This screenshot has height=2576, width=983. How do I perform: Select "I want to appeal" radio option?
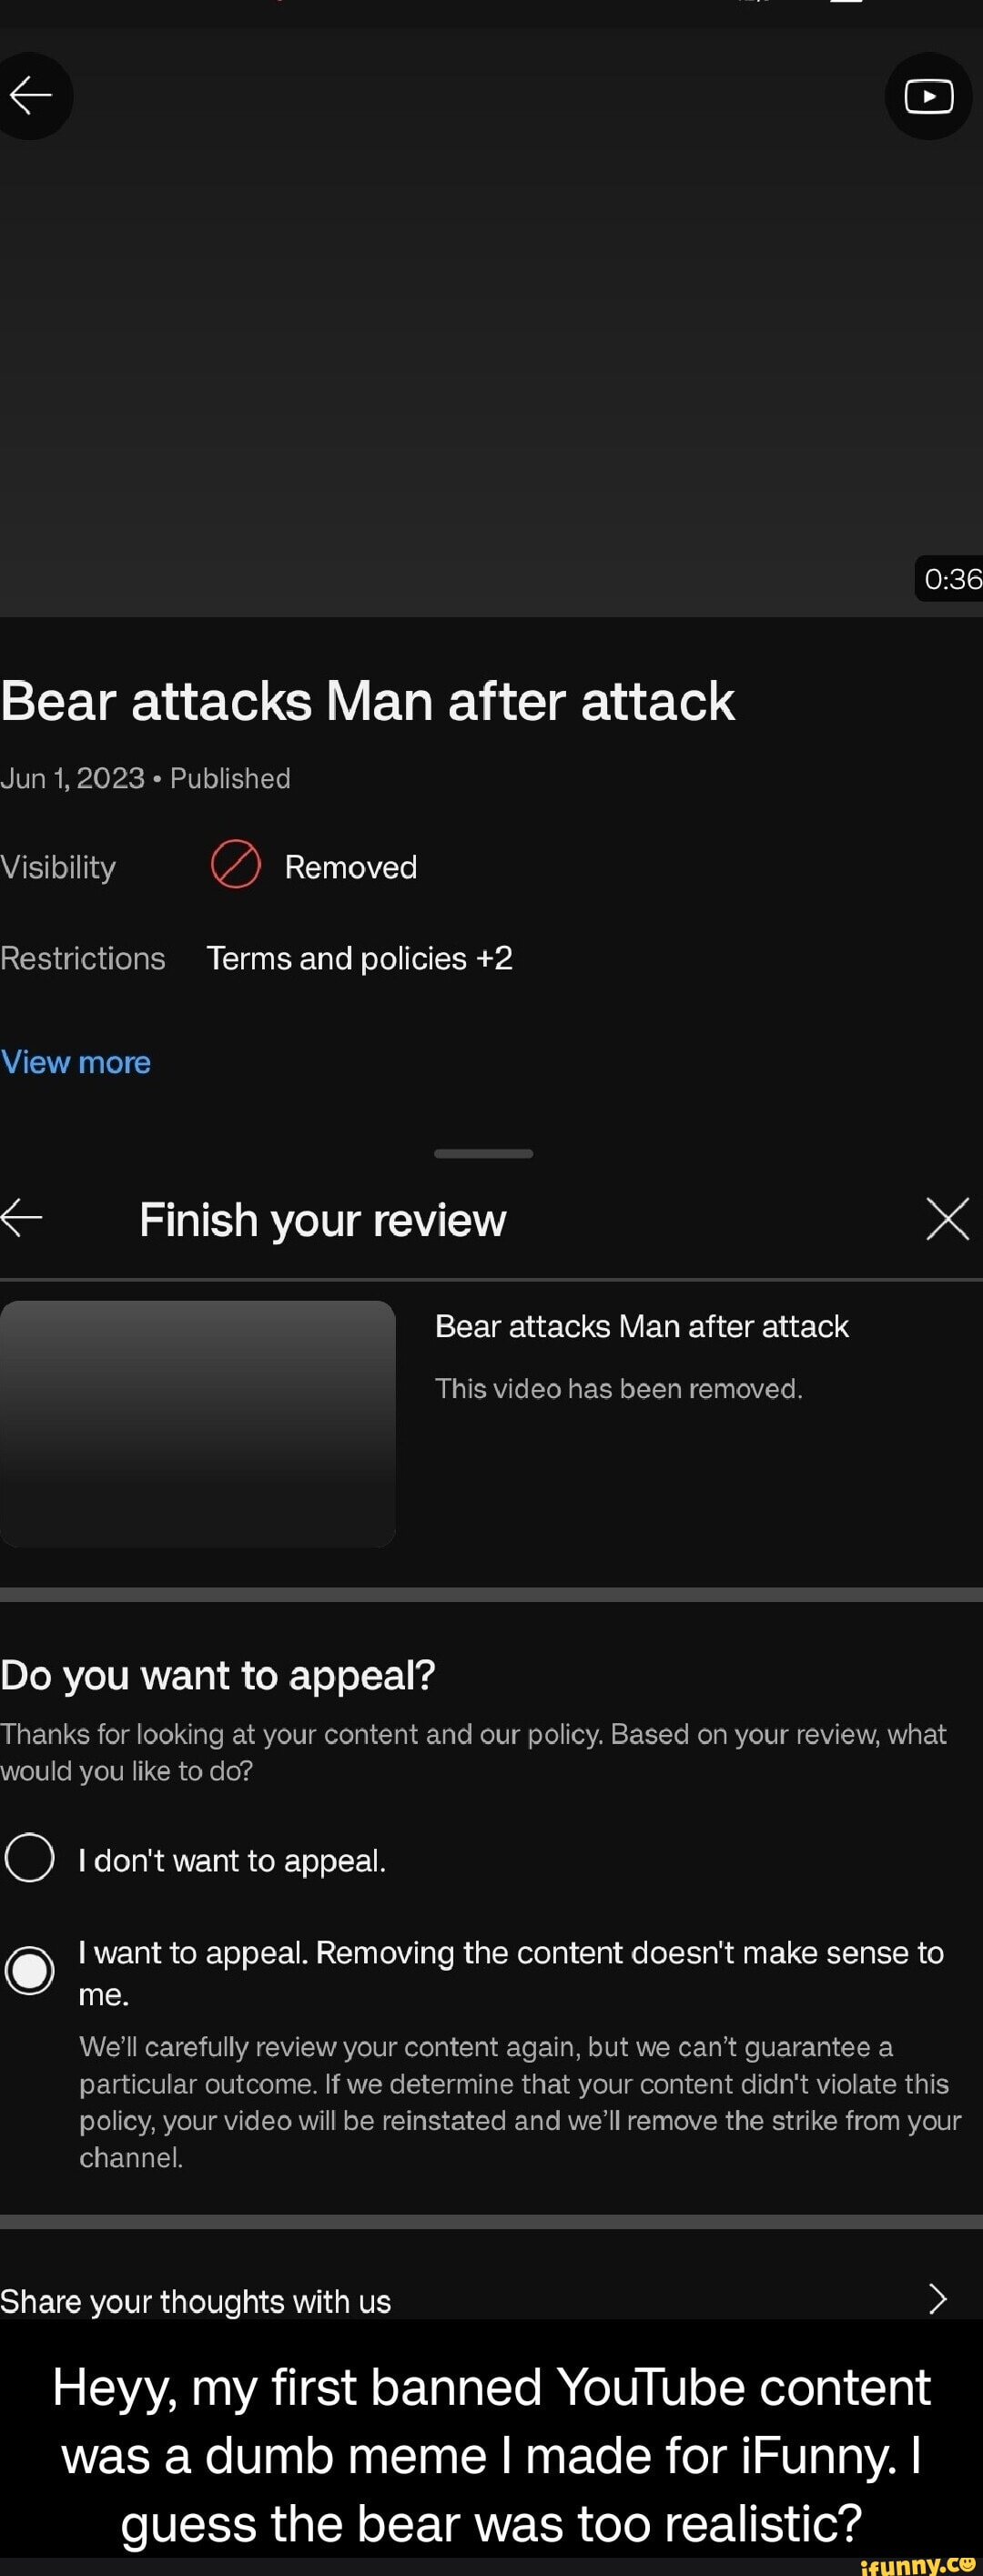coord(30,1970)
